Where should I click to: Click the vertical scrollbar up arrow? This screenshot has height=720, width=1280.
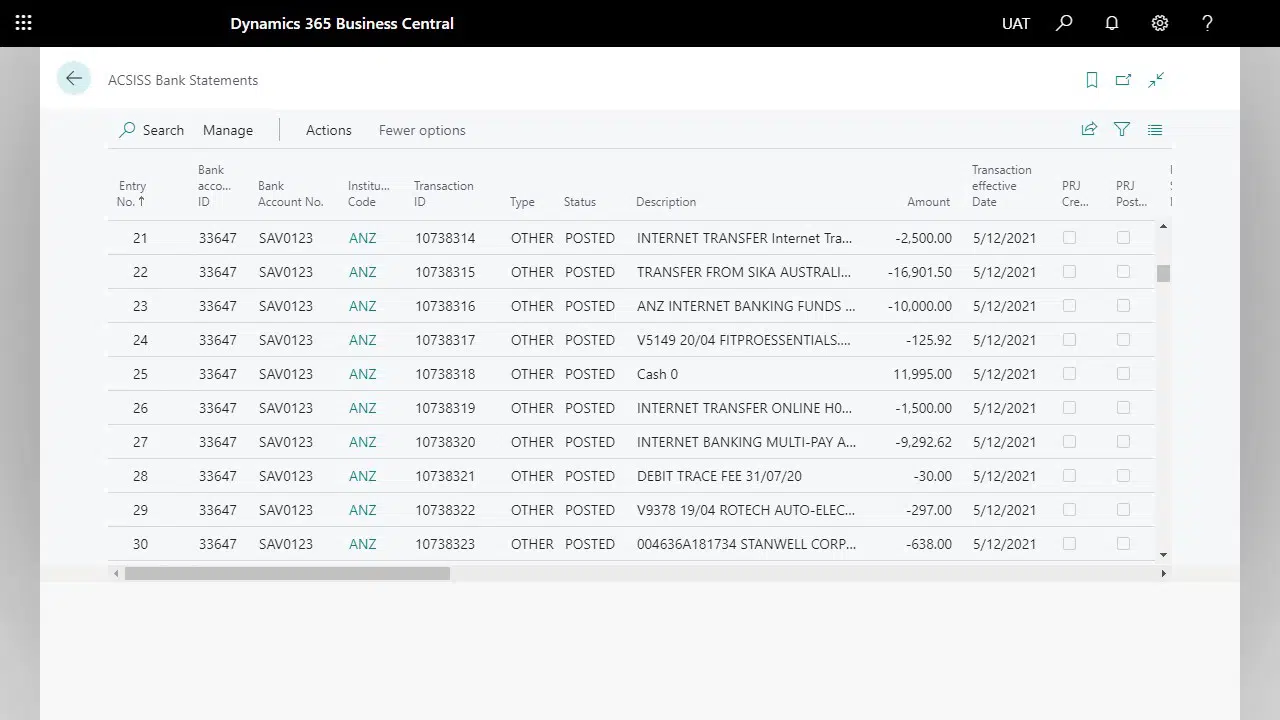[x=1163, y=227]
